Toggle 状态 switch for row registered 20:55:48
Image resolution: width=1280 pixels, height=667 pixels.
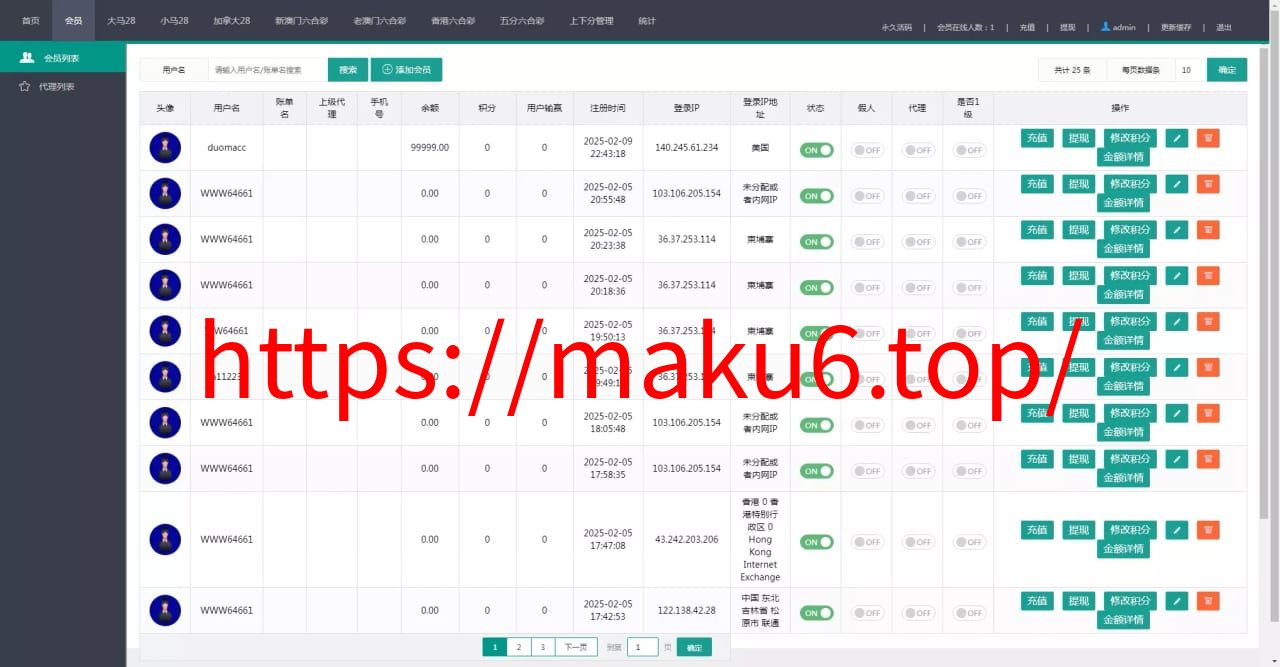tap(816, 196)
